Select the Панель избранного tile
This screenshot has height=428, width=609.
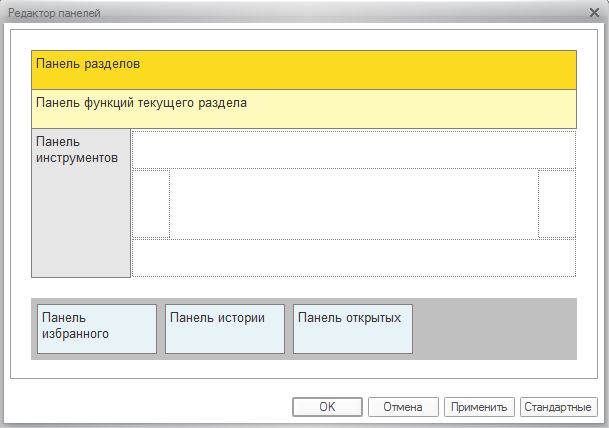(x=97, y=329)
